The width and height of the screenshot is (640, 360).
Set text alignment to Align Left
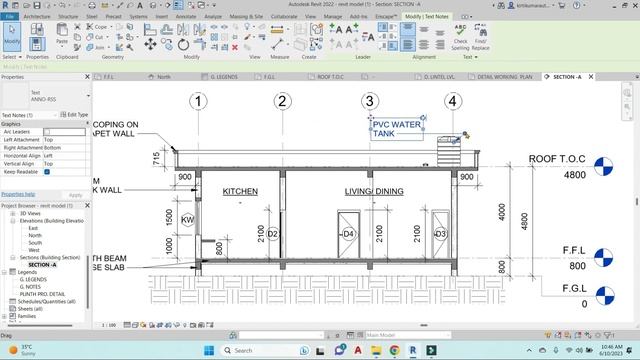408,44
